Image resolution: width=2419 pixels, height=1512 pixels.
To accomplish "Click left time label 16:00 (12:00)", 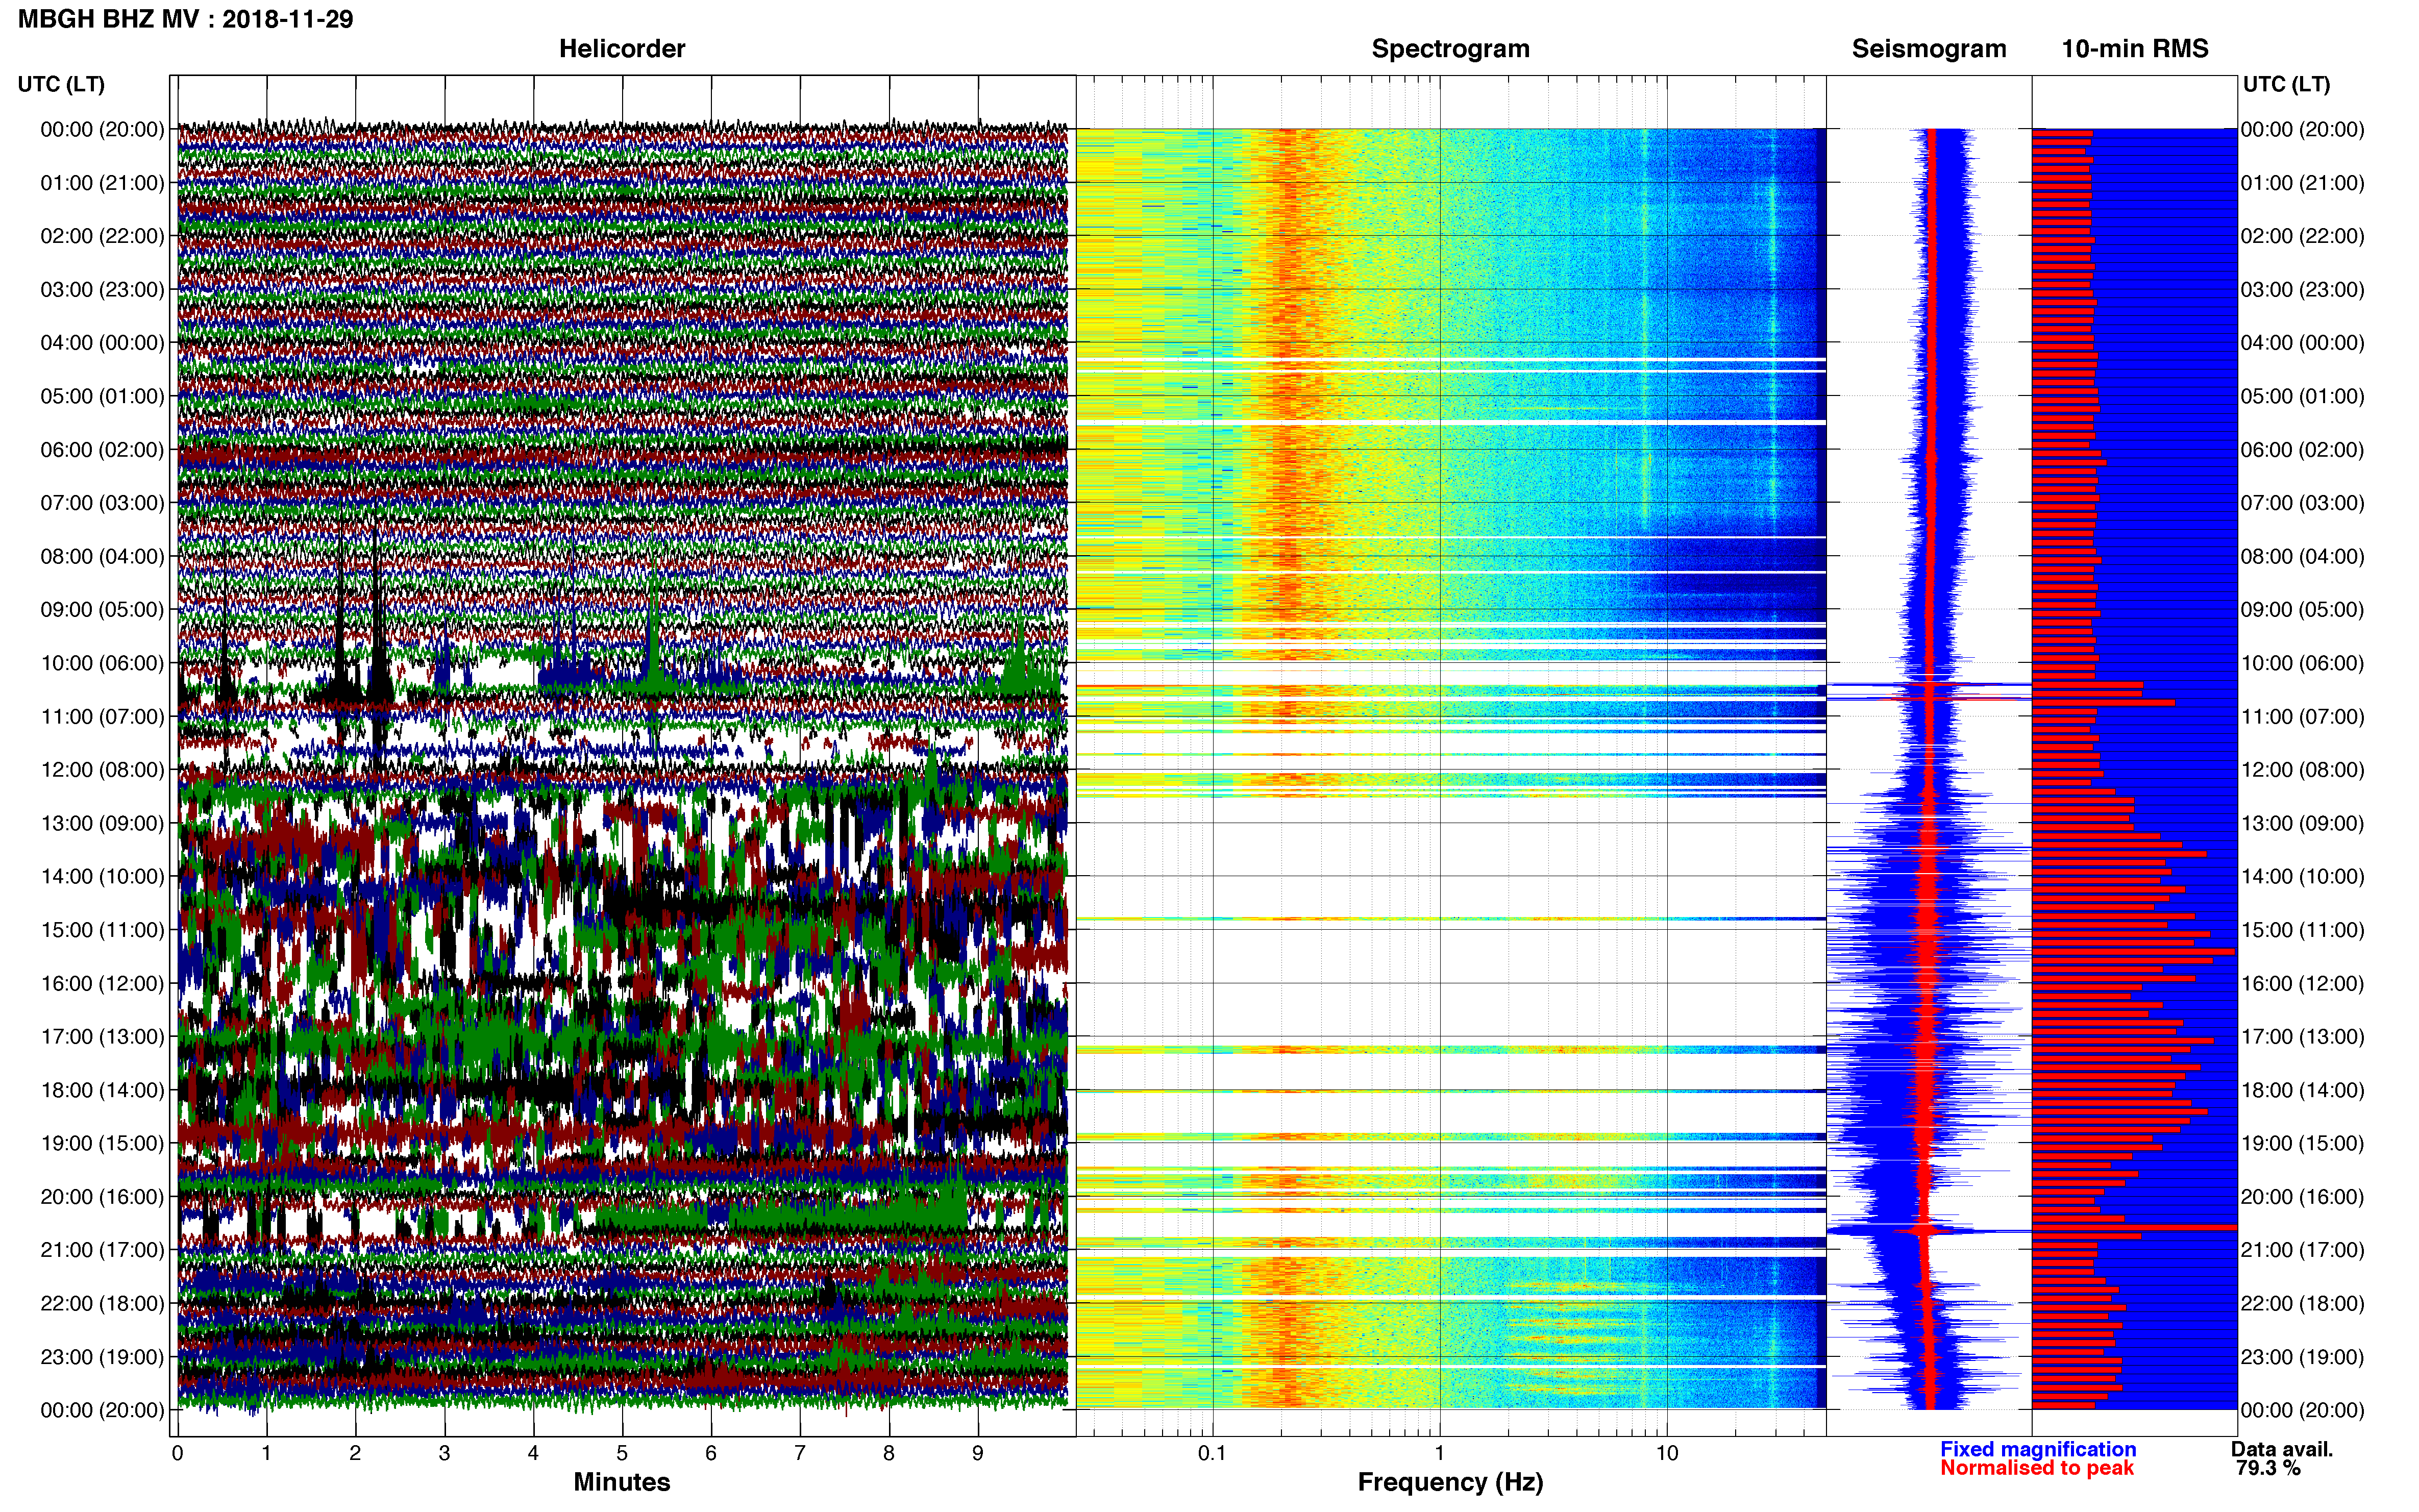I will (x=102, y=983).
